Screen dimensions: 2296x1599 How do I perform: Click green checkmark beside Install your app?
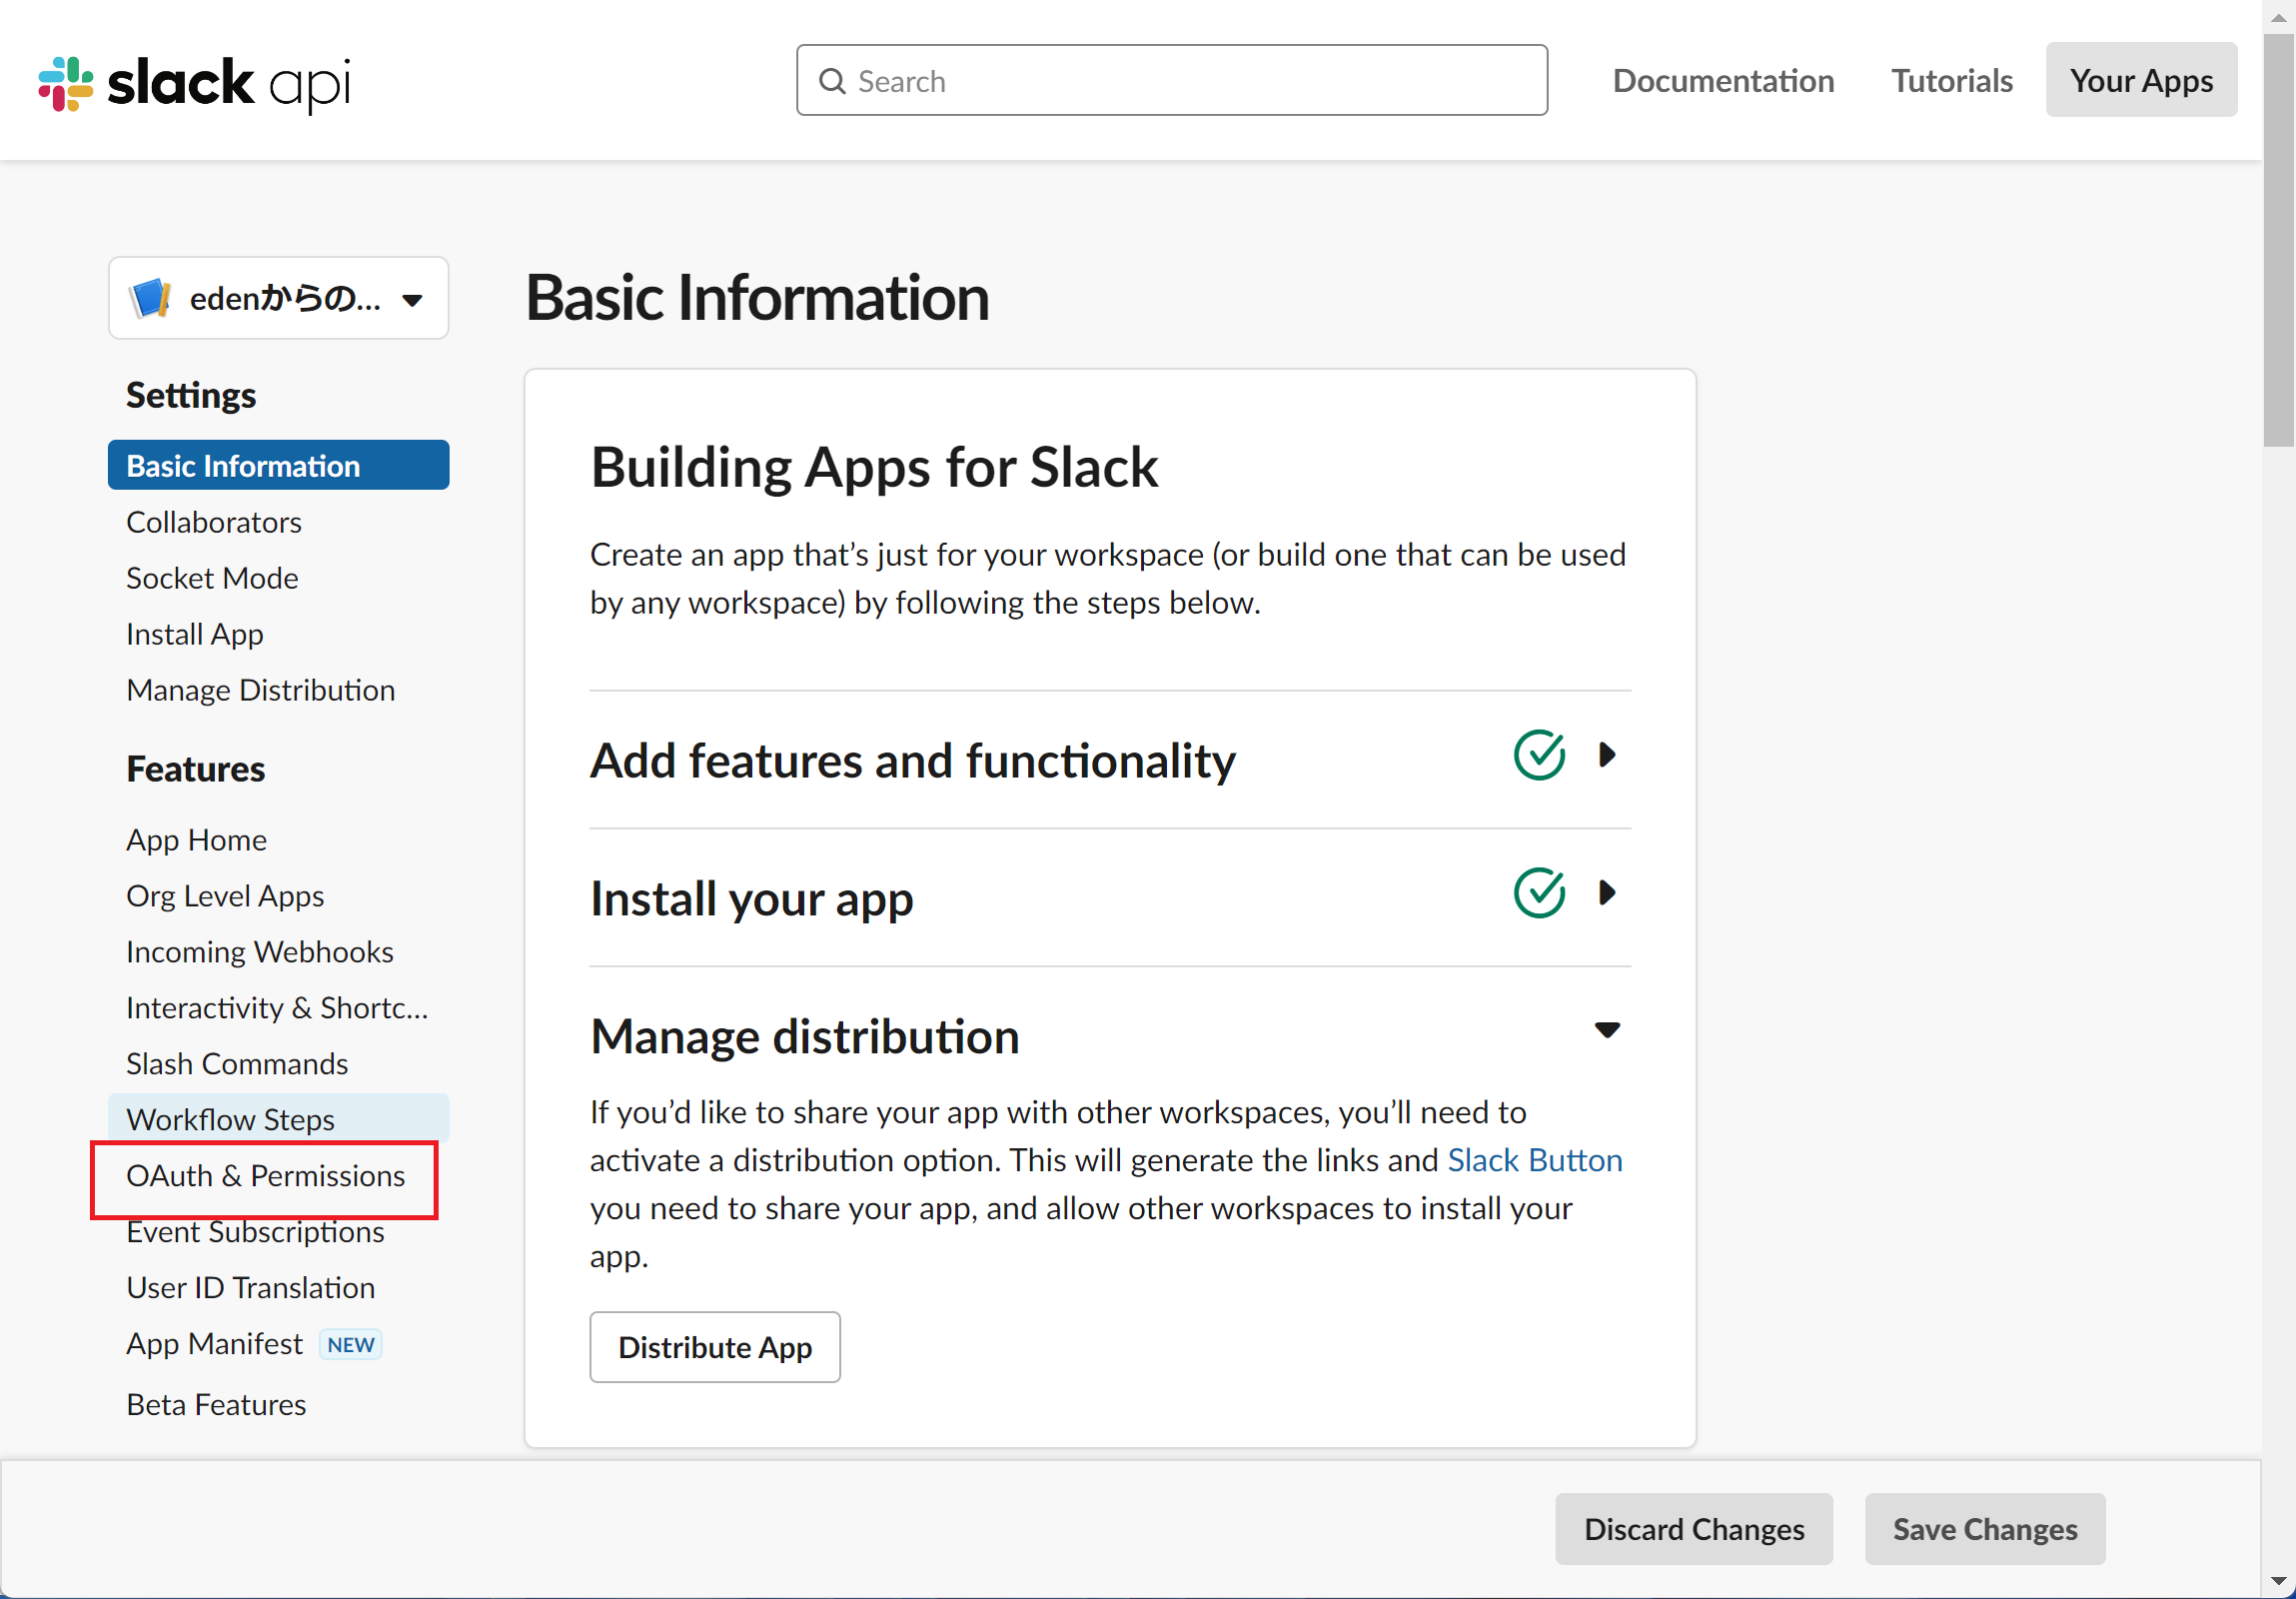coord(1539,893)
